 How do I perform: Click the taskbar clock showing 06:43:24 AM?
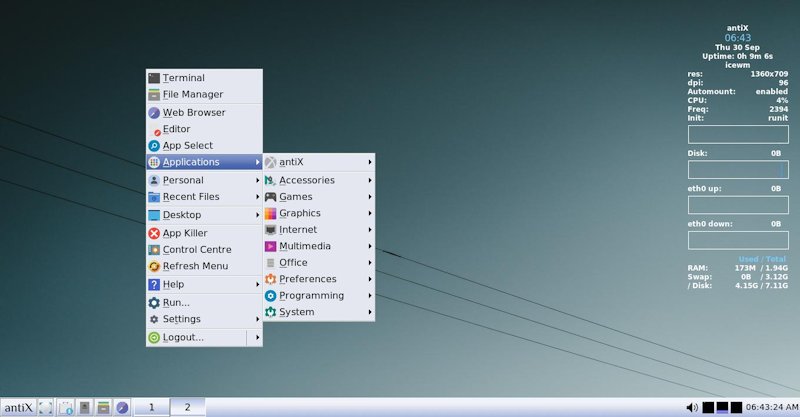772,407
